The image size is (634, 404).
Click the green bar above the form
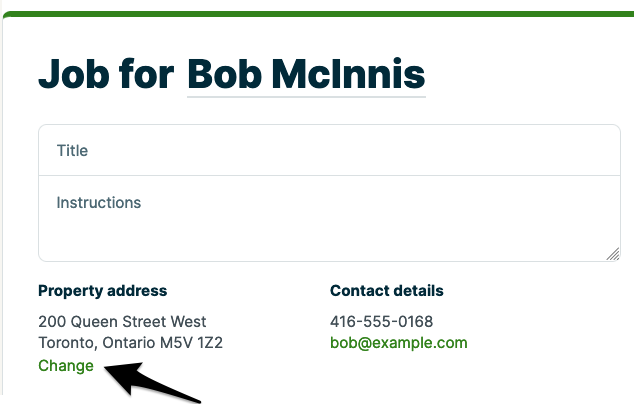(317, 14)
